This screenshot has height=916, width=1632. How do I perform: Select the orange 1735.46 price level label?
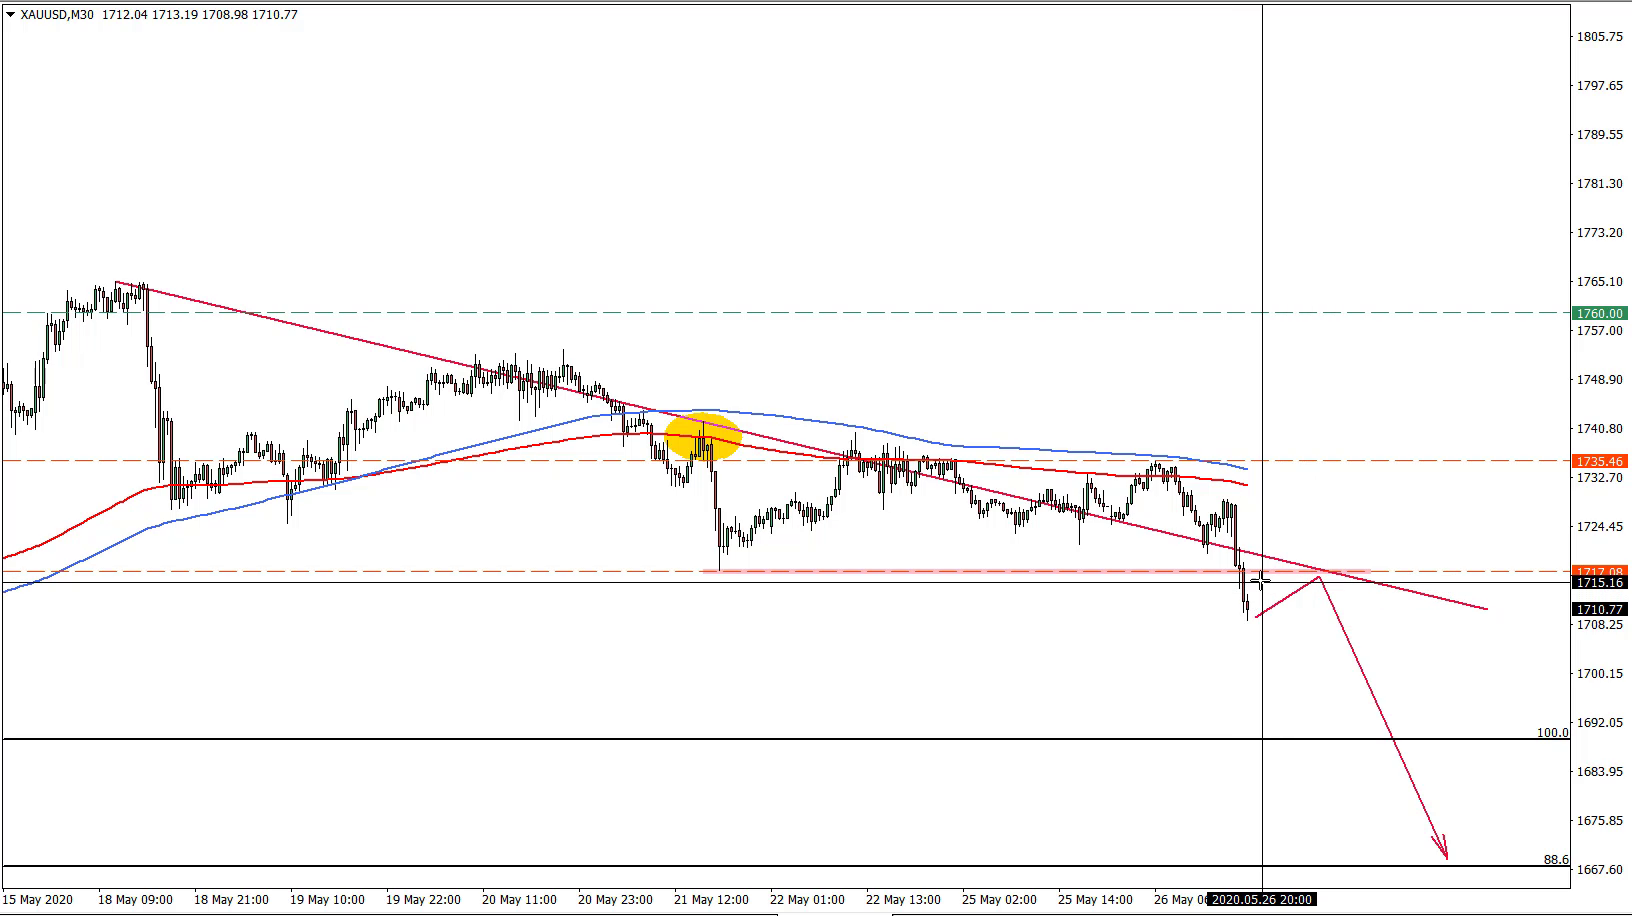click(1600, 462)
